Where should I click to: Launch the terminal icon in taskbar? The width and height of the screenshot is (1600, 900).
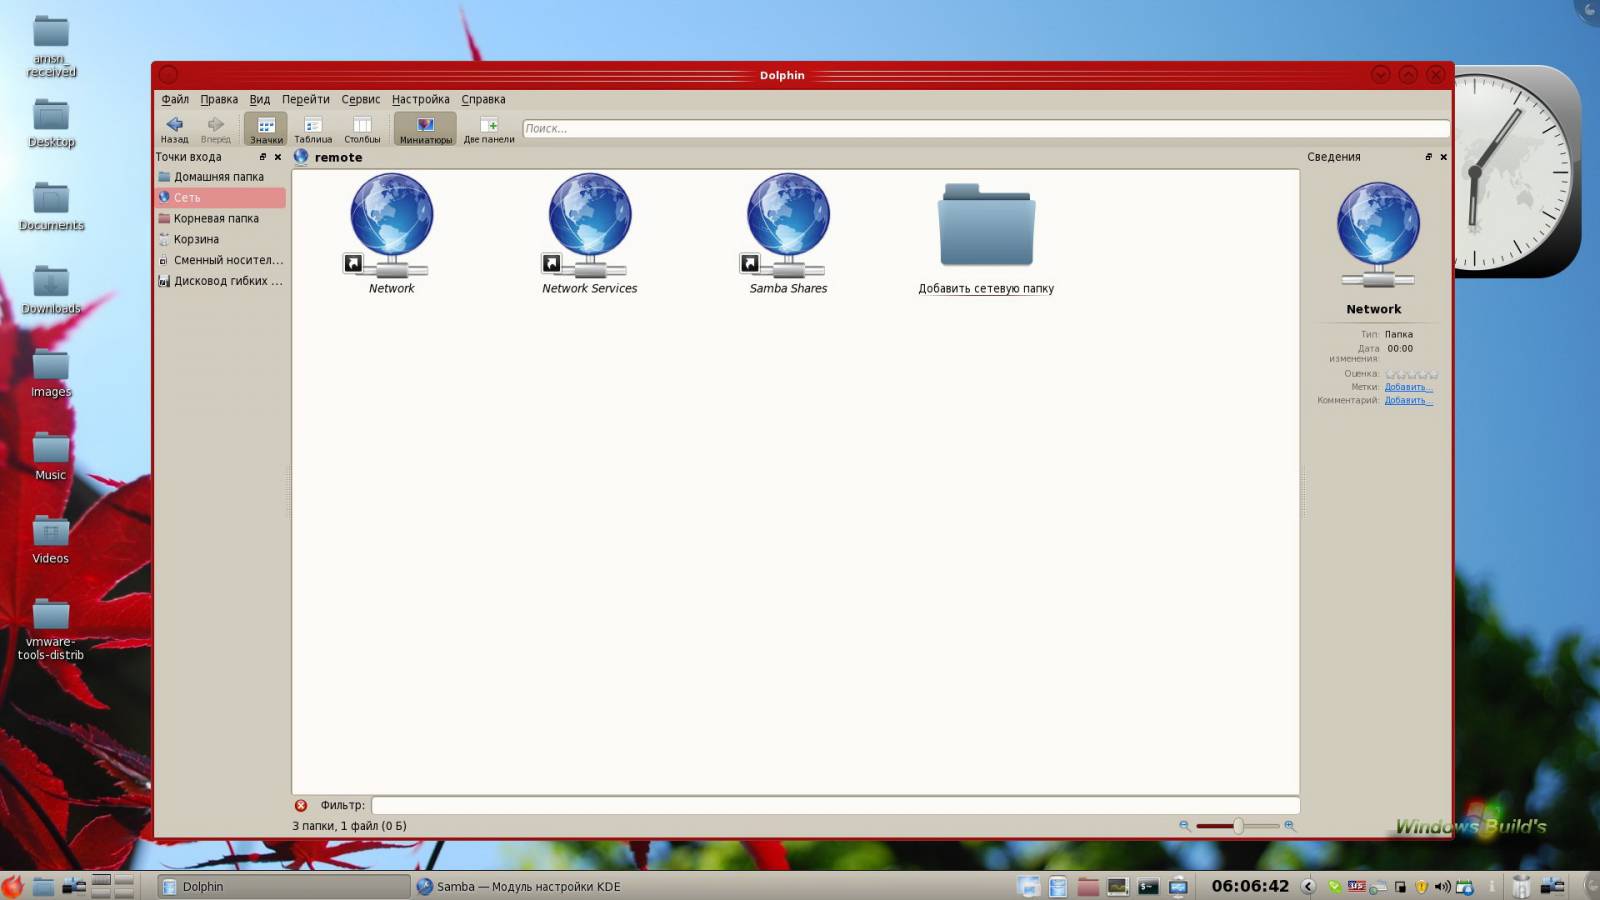(1148, 886)
